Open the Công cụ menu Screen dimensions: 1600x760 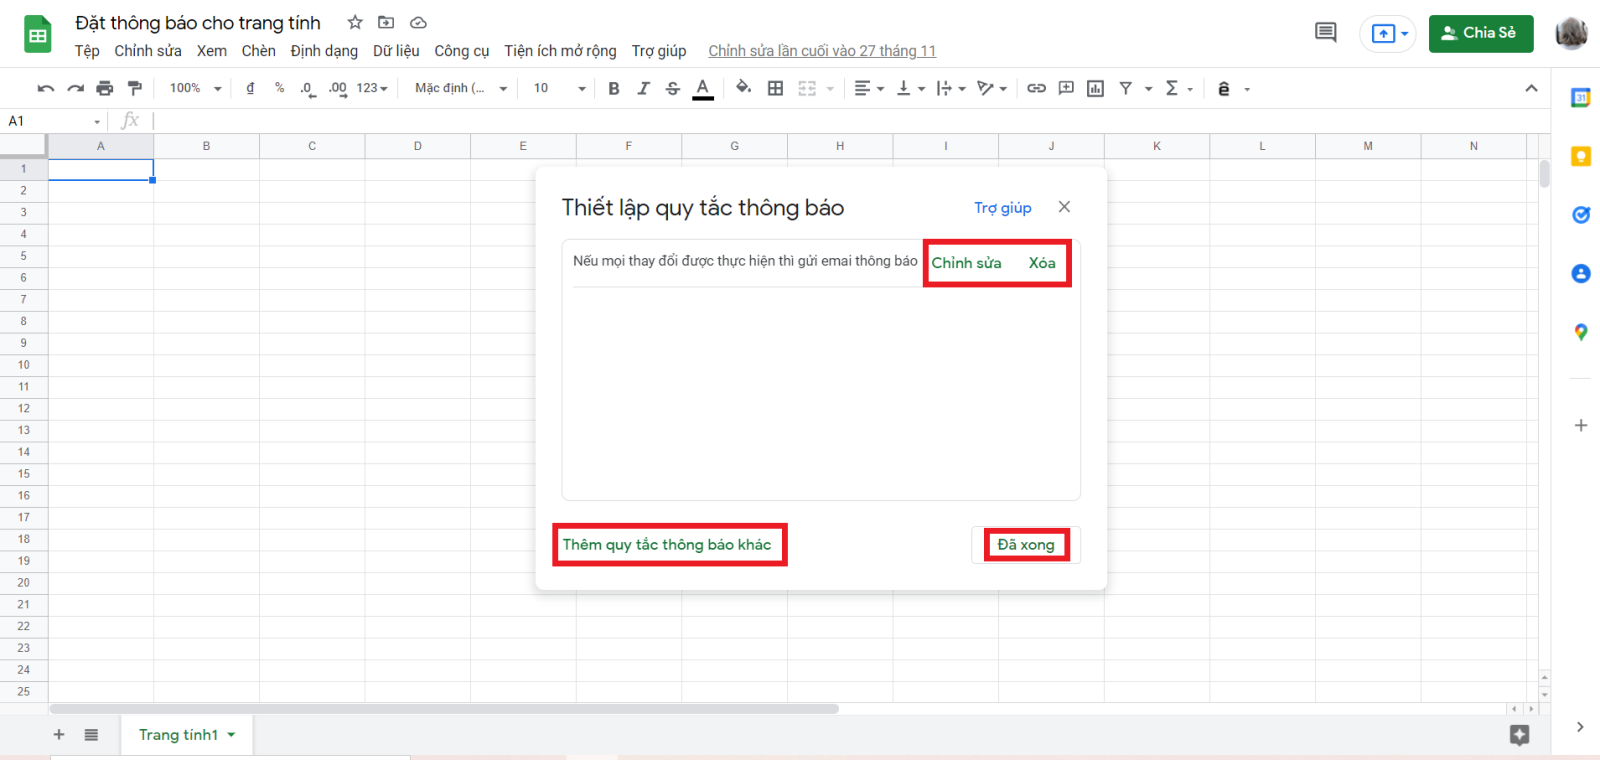[x=462, y=51]
